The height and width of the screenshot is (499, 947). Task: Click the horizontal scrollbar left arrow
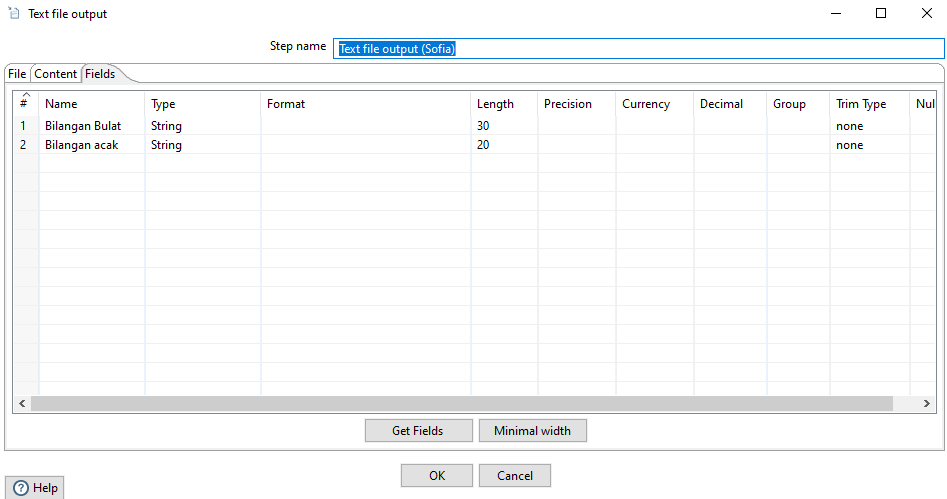click(x=22, y=404)
